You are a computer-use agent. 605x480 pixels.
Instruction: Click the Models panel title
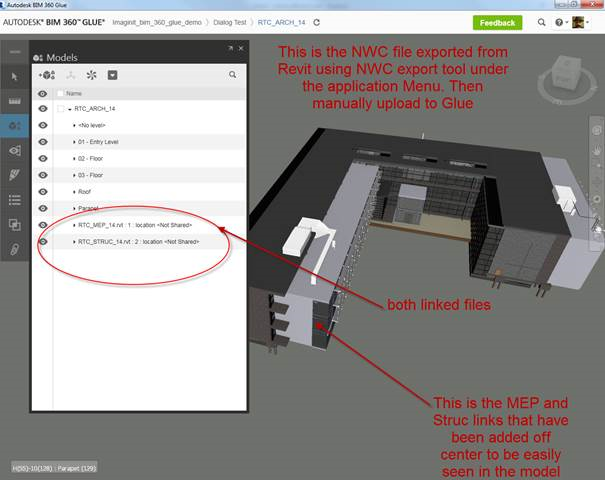coord(62,57)
